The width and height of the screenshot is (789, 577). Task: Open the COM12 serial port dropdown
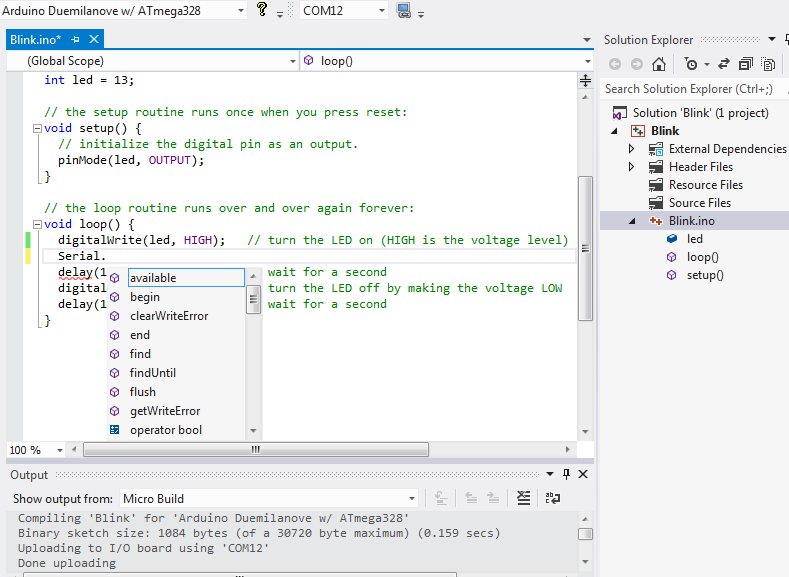pyautogui.click(x=381, y=10)
